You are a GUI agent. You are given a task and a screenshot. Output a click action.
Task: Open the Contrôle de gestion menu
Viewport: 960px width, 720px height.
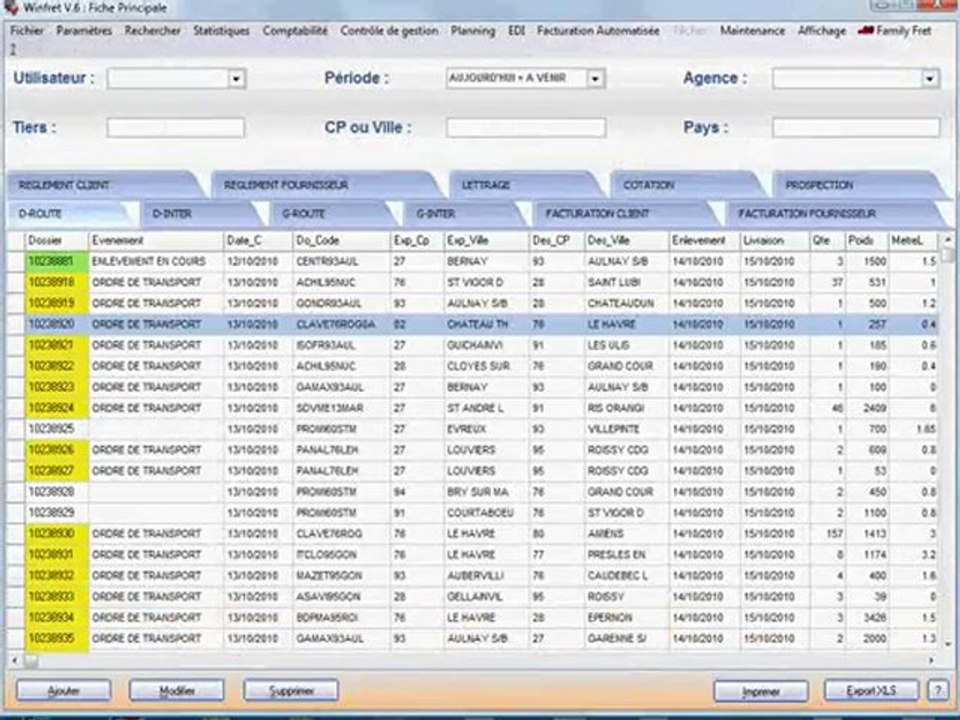389,30
